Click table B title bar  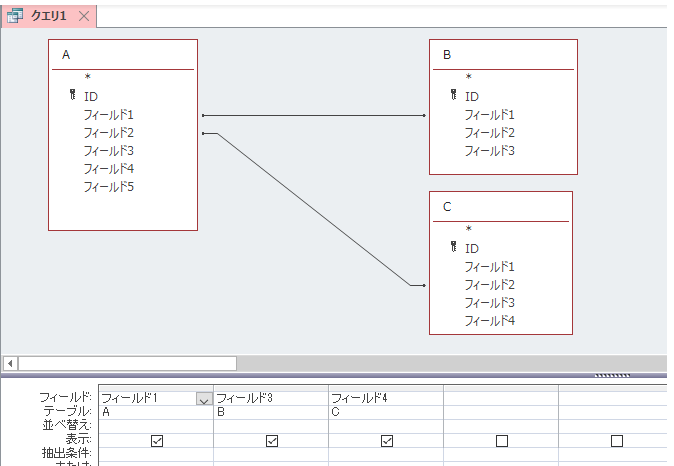click(x=503, y=55)
